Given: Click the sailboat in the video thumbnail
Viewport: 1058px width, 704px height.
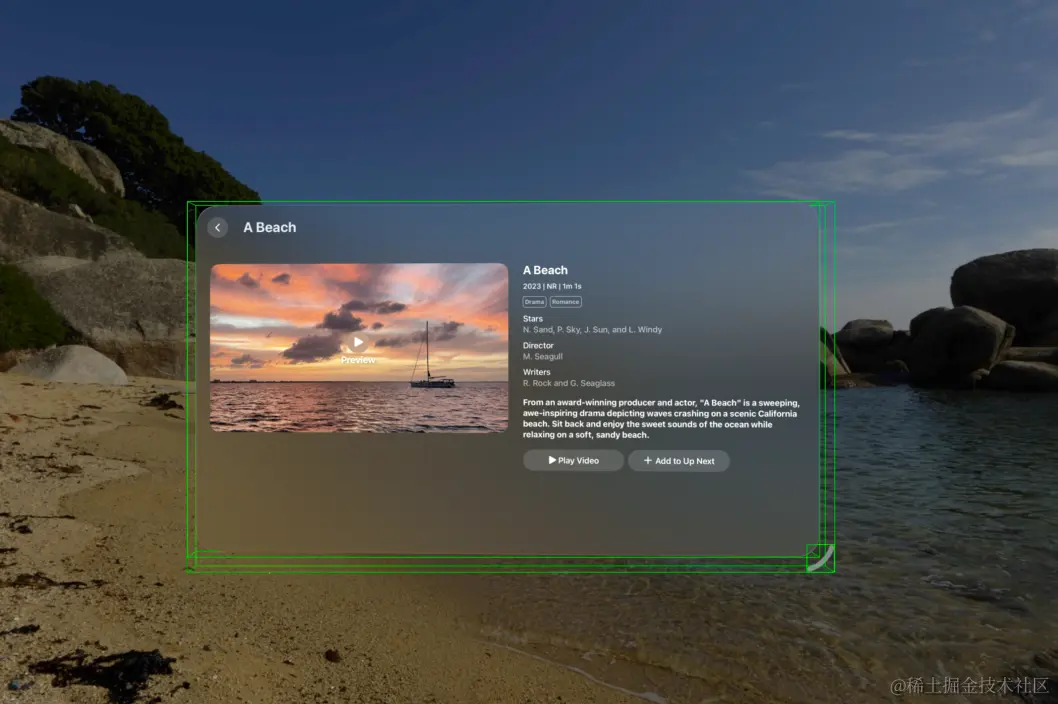Looking at the screenshot, I should (x=433, y=355).
